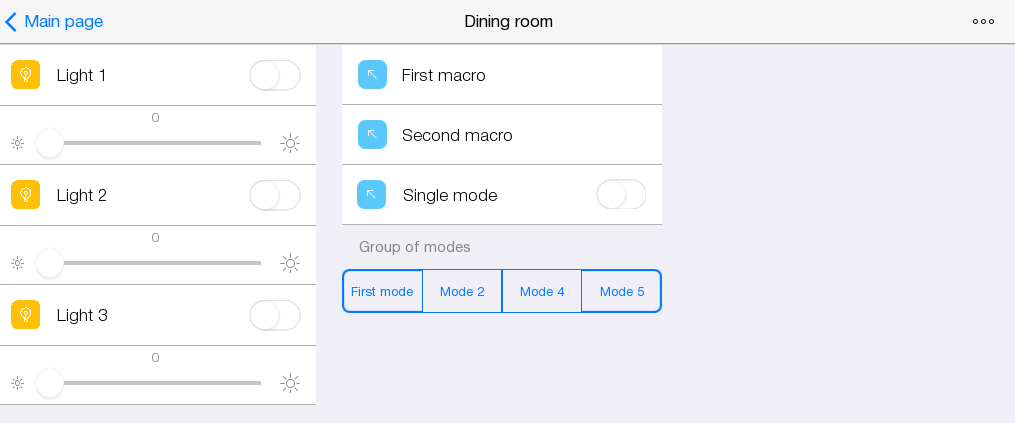The height and width of the screenshot is (423, 1015).
Task: Tap the bright sun icon for Light 1
Action: (290, 143)
